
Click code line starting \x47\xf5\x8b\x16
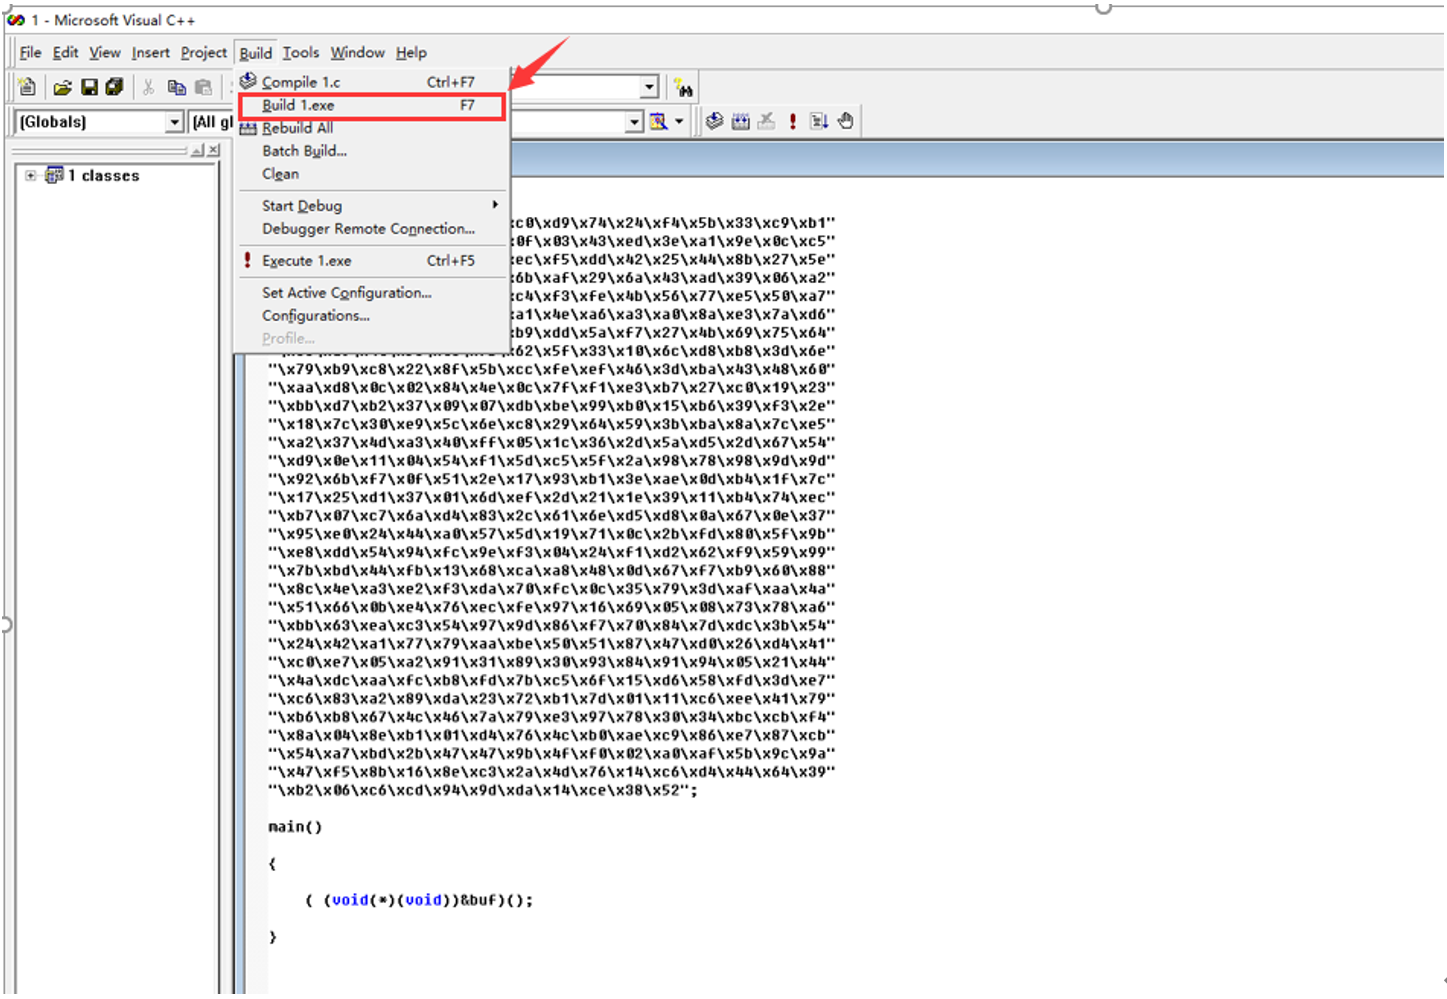point(552,772)
